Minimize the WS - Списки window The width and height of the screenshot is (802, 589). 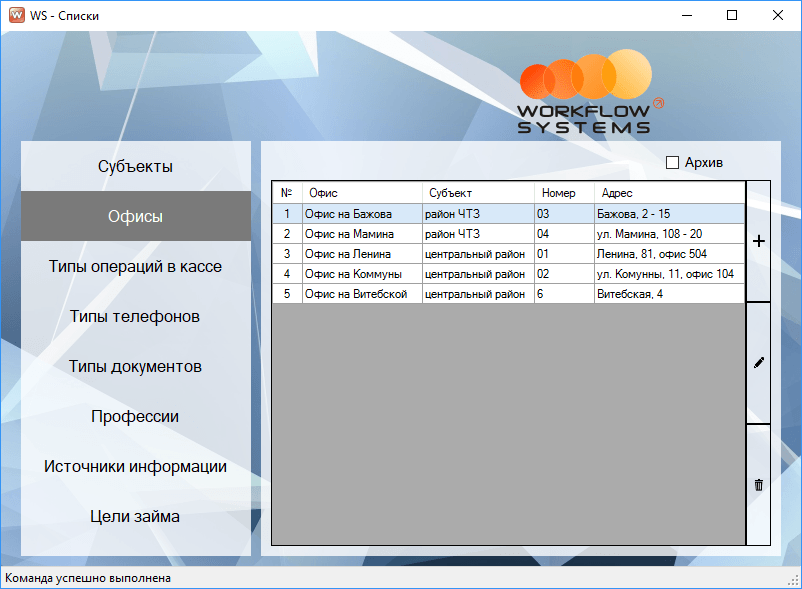click(687, 15)
